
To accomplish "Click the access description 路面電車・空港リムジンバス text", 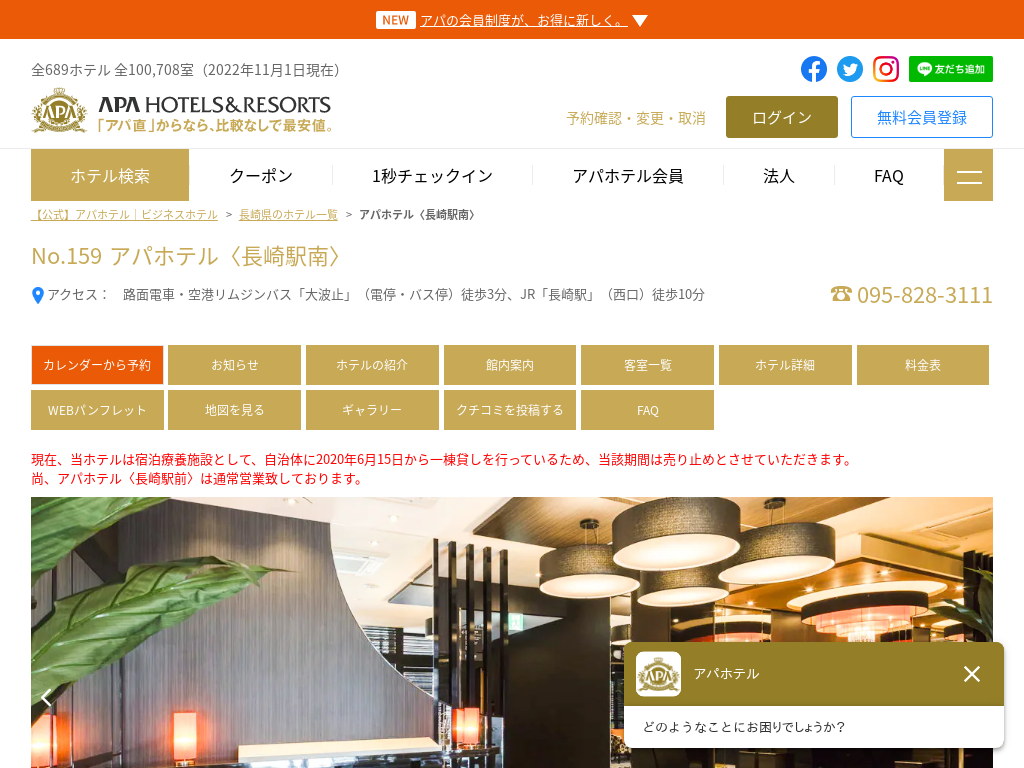I will [x=414, y=295].
